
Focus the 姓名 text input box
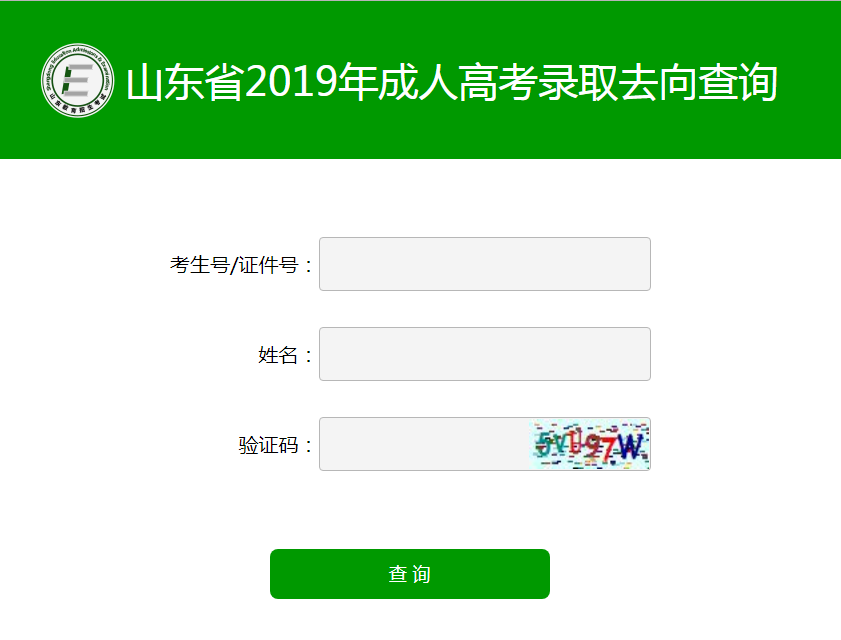point(484,354)
